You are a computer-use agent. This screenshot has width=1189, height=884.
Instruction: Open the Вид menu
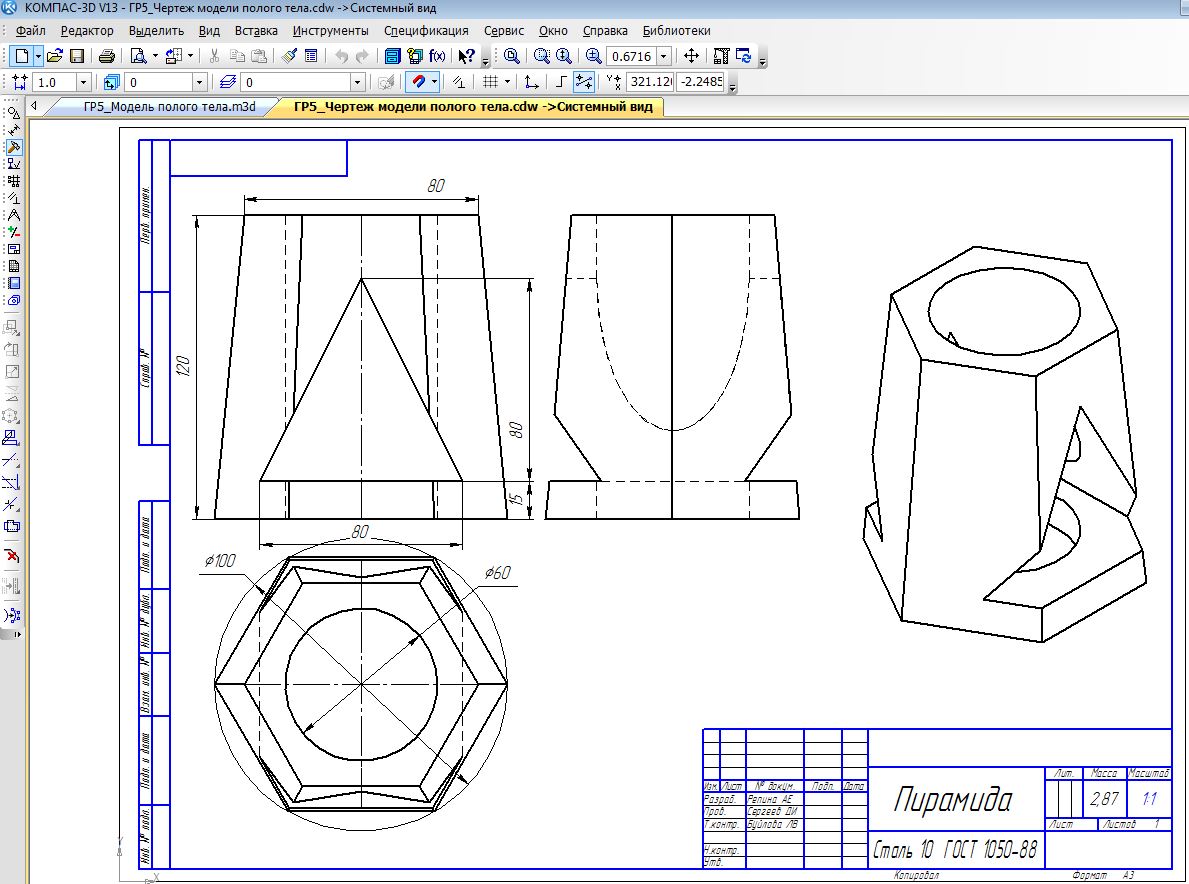point(209,31)
